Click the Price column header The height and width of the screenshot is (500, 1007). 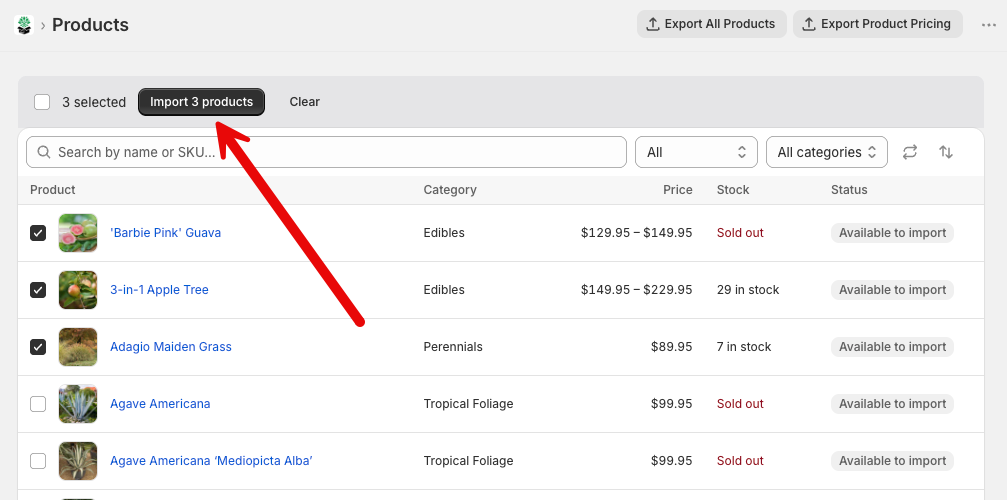tap(678, 190)
